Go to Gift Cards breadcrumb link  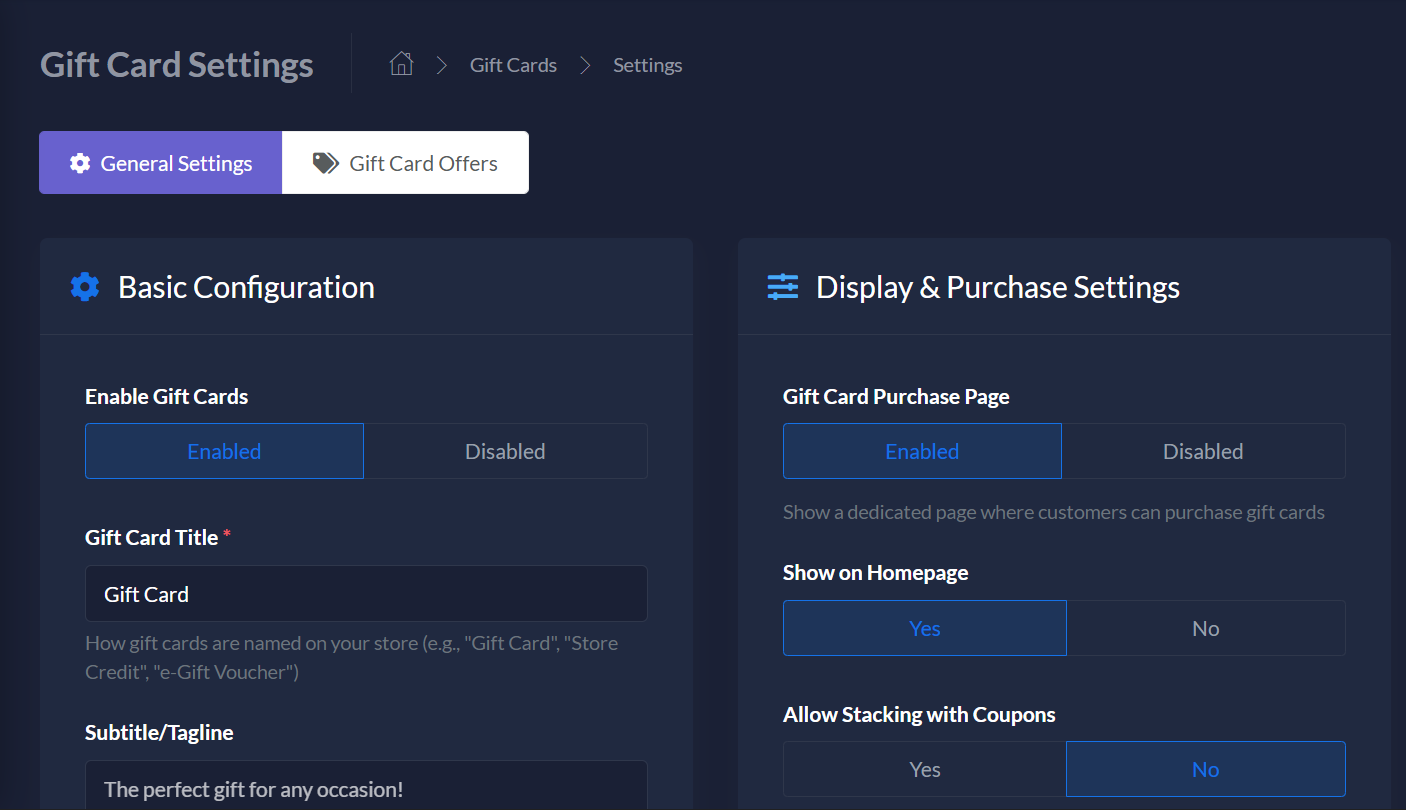[513, 65]
